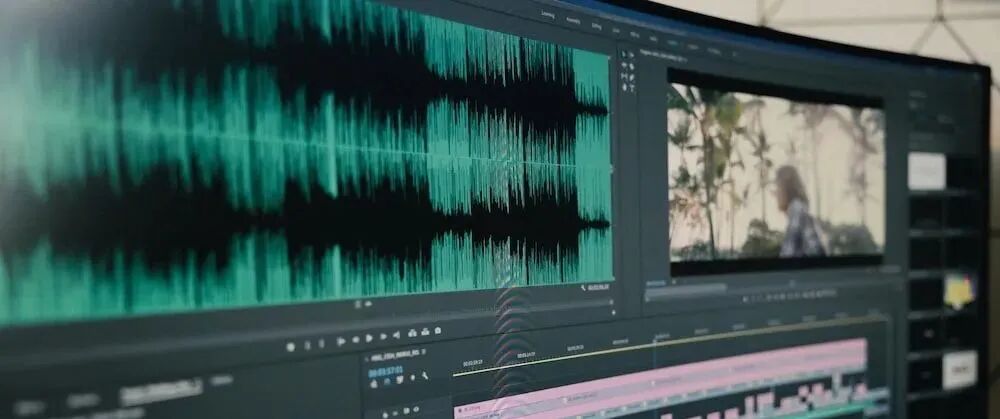Select the top white thumbnail in right panel

coord(927,171)
